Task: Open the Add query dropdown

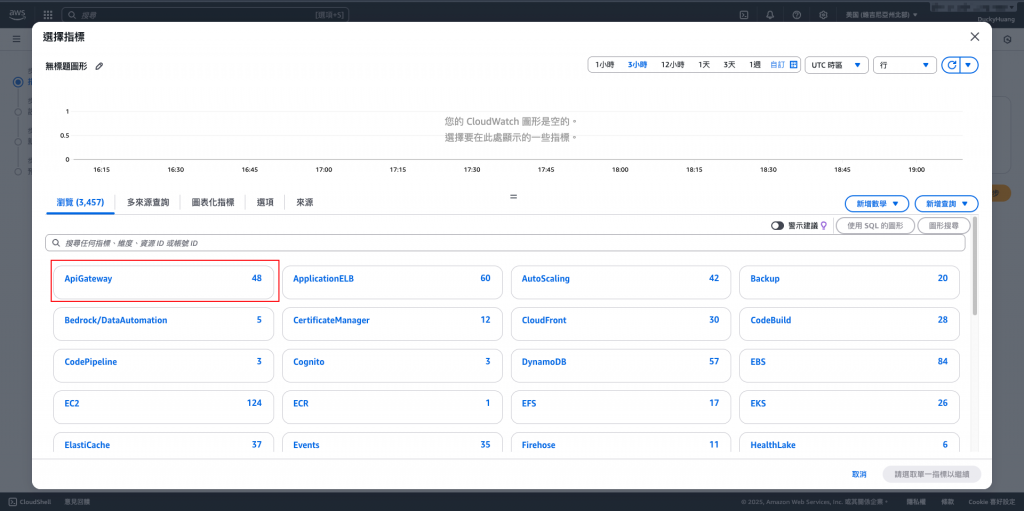Action: pos(946,203)
